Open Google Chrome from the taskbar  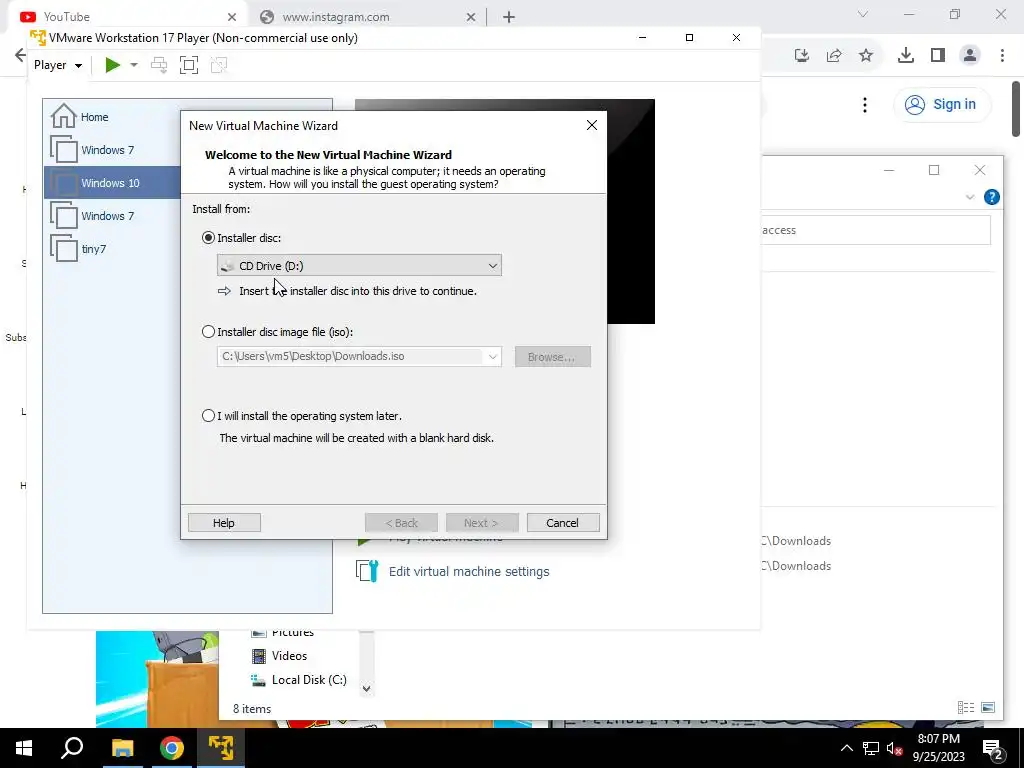coord(172,748)
